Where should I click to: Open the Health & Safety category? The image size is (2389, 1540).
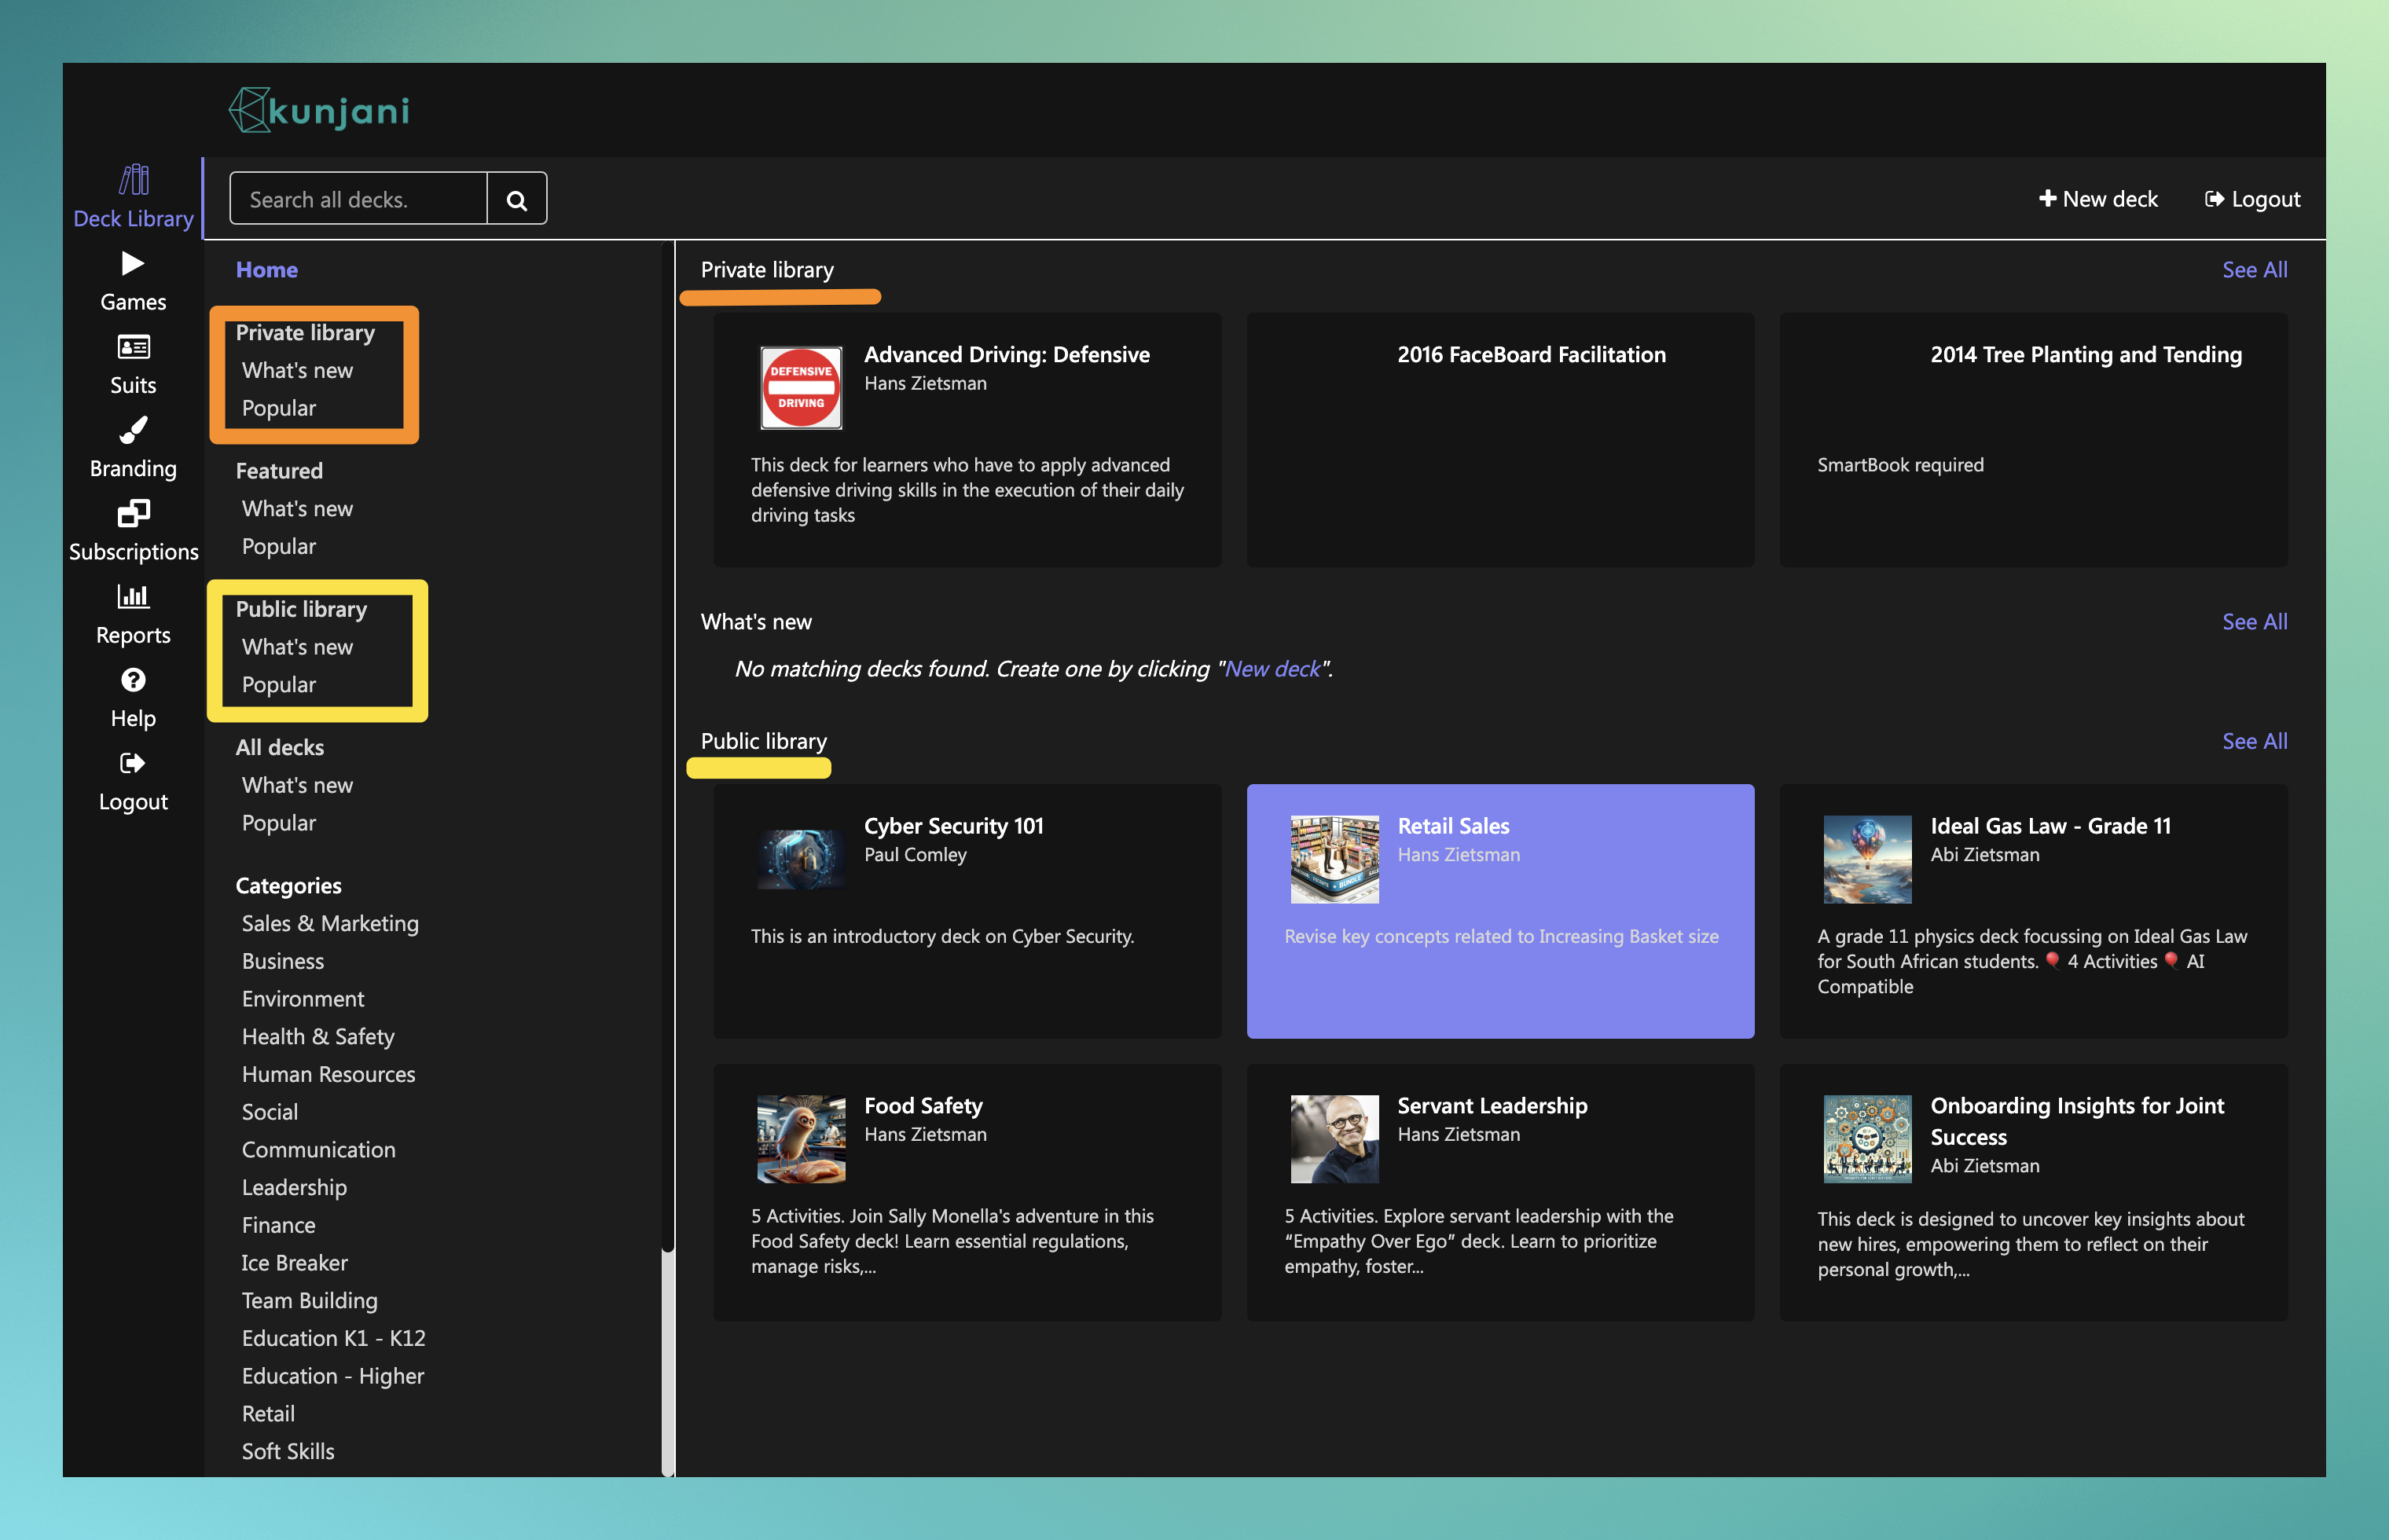318,1037
